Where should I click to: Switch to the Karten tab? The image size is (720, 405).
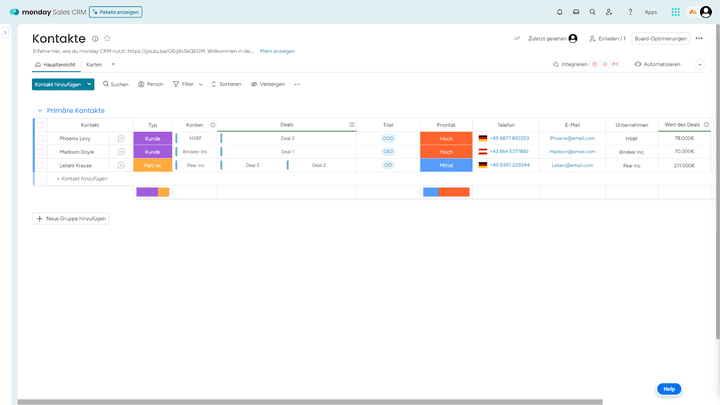(94, 64)
